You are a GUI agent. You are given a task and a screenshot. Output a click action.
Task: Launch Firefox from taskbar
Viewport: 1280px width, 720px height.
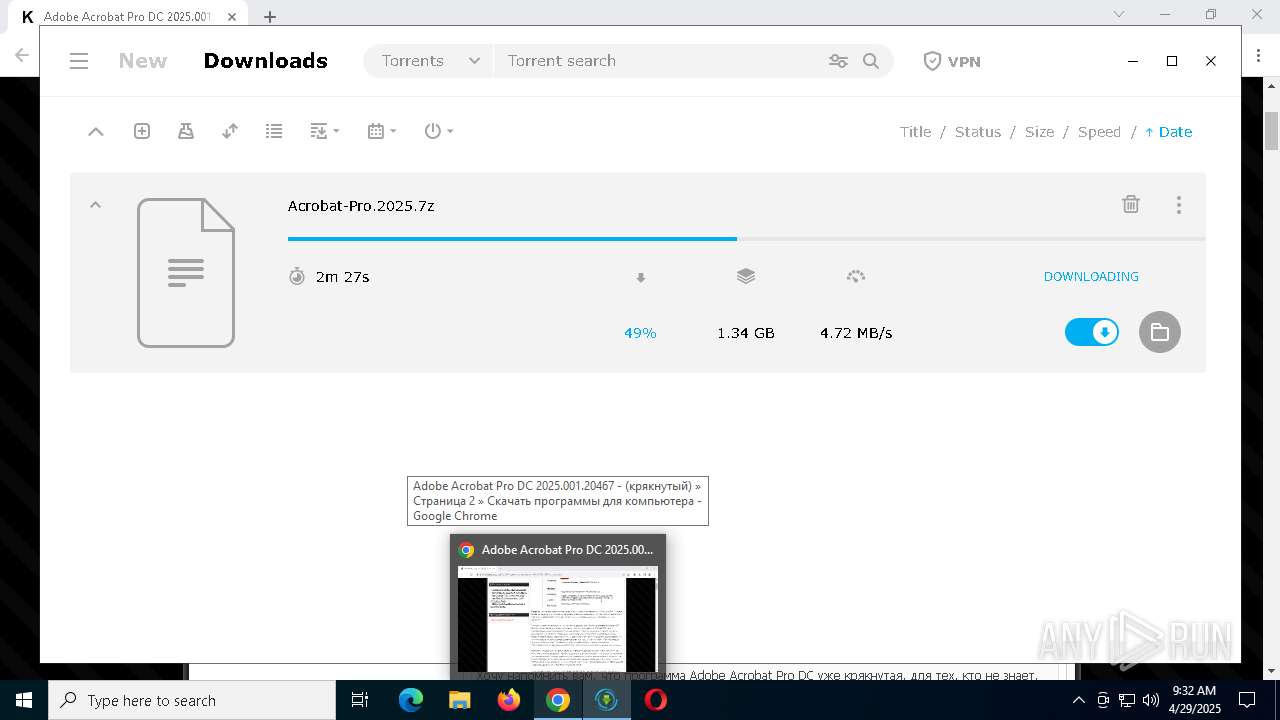[x=509, y=700]
